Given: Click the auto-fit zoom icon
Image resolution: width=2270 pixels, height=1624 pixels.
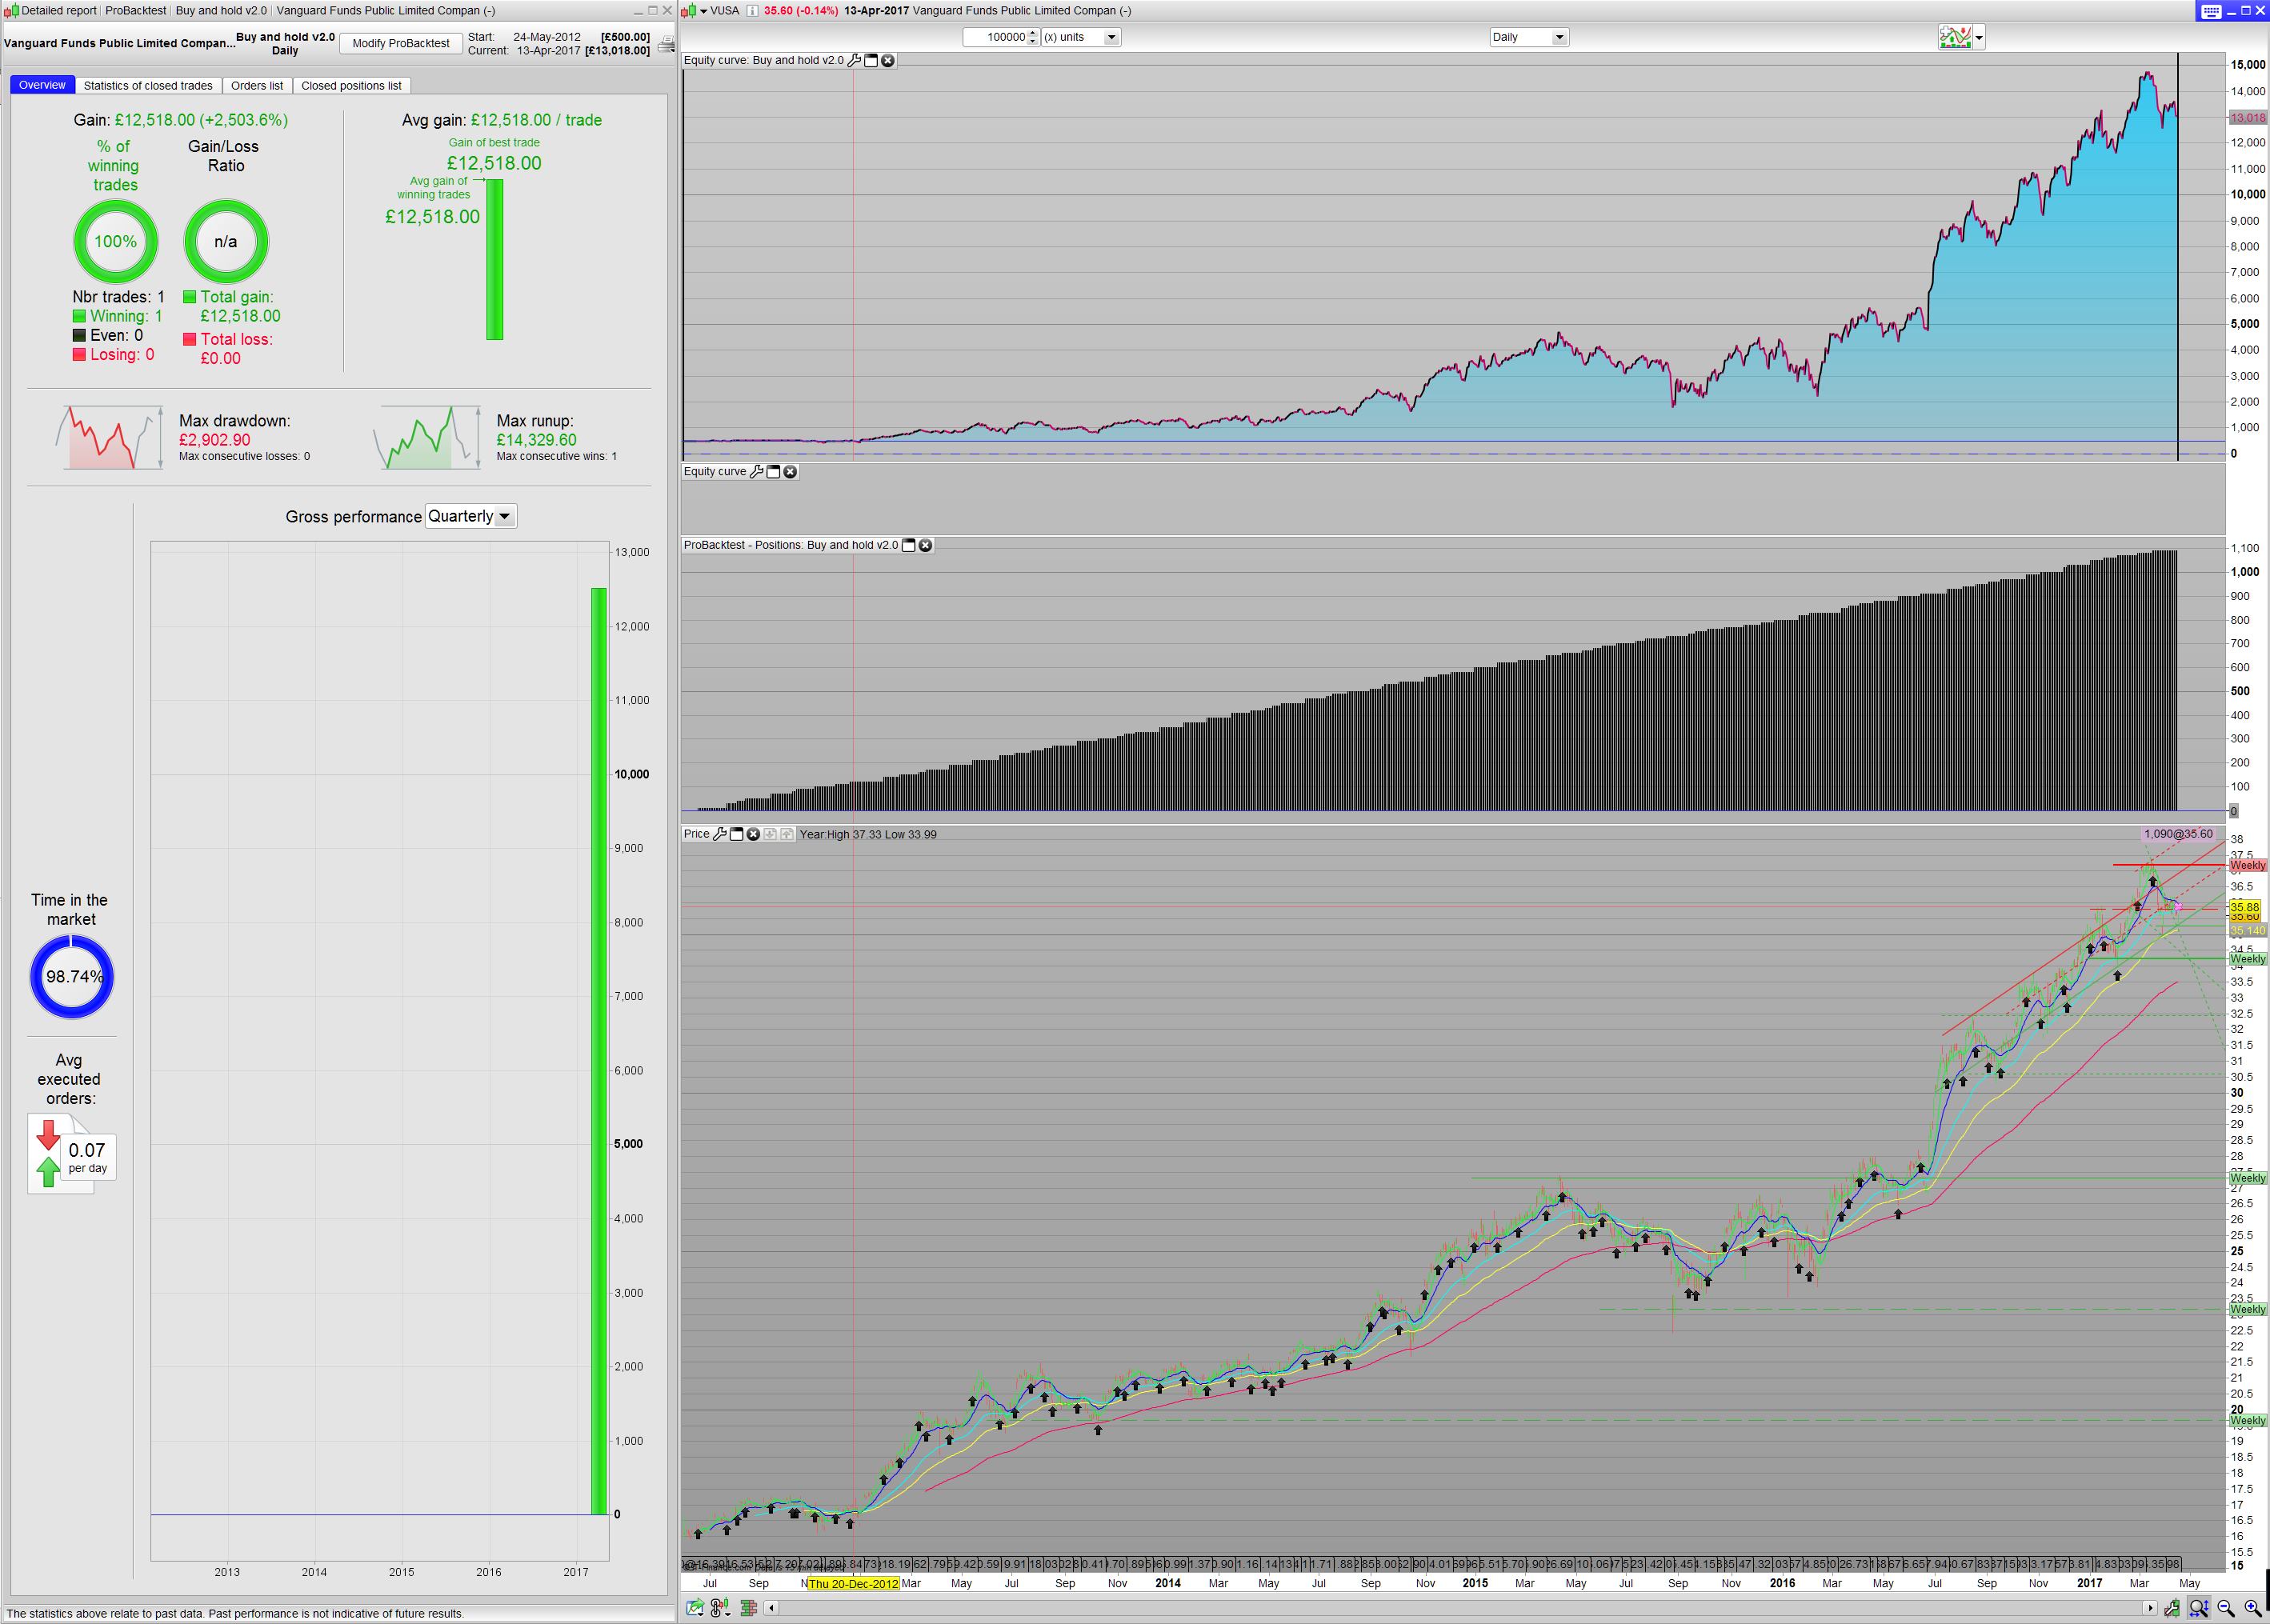Looking at the screenshot, I should (x=2199, y=1608).
